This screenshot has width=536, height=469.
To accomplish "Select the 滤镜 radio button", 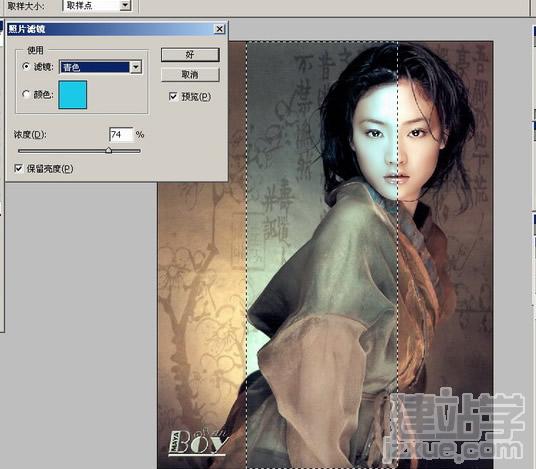I will (26, 66).
